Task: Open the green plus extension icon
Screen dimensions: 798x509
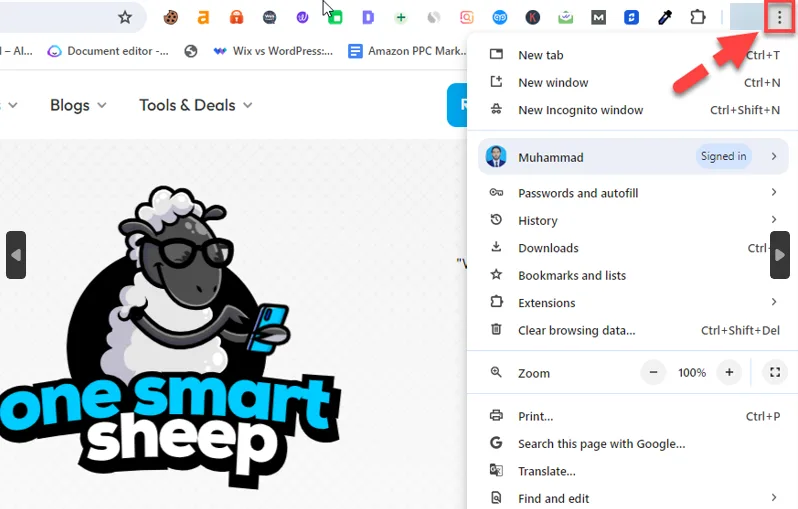Action: [x=401, y=18]
